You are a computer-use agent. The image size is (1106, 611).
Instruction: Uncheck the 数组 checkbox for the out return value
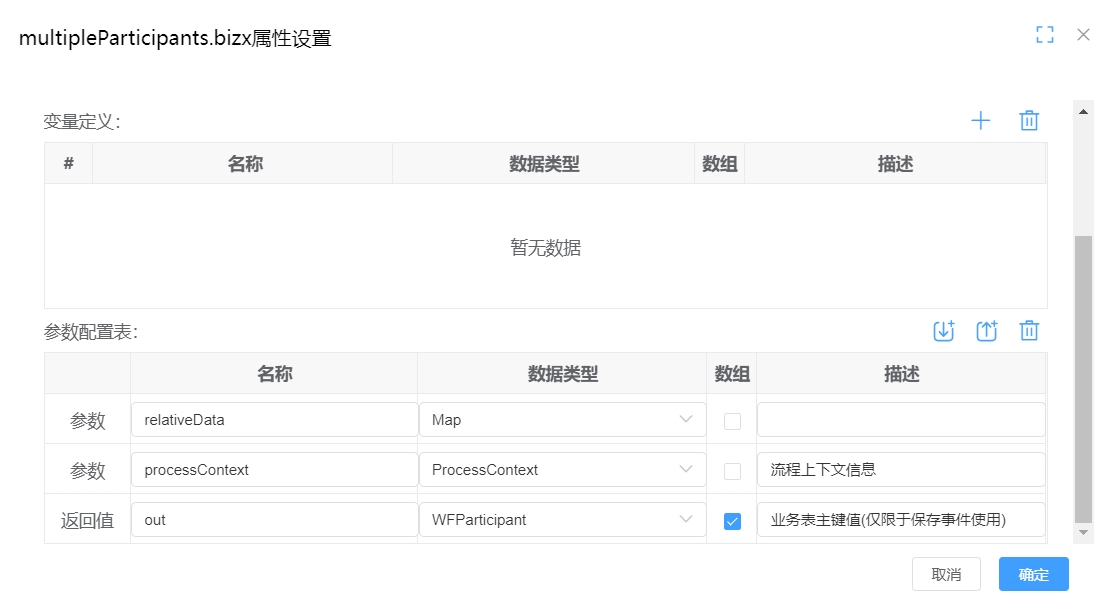pyautogui.click(x=731, y=520)
